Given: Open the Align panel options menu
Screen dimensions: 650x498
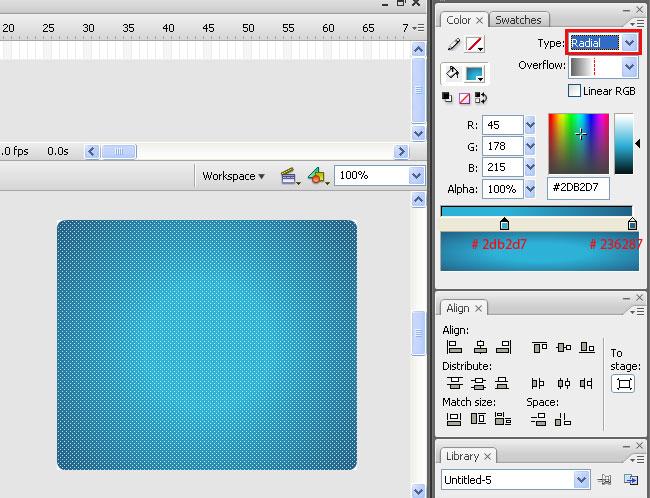Looking at the screenshot, I should 637,311.
